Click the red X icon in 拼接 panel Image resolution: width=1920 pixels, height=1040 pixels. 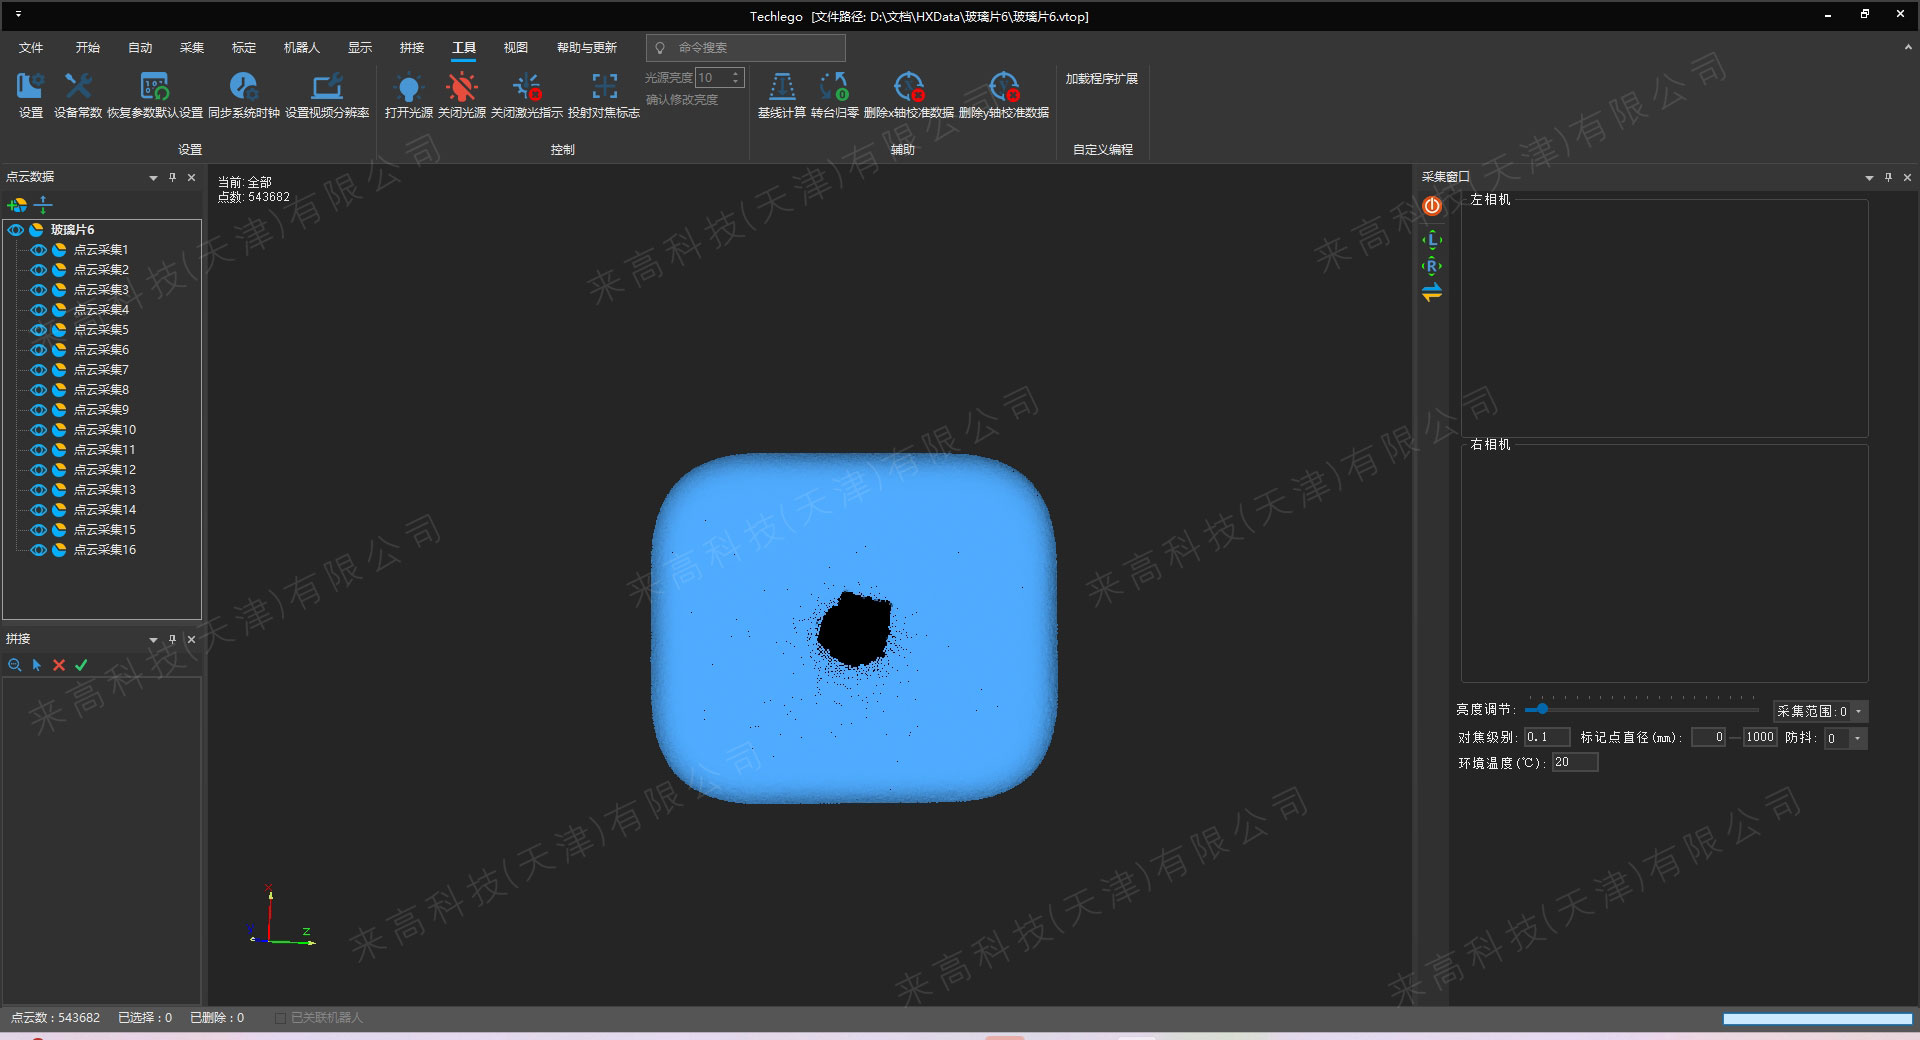click(x=59, y=665)
